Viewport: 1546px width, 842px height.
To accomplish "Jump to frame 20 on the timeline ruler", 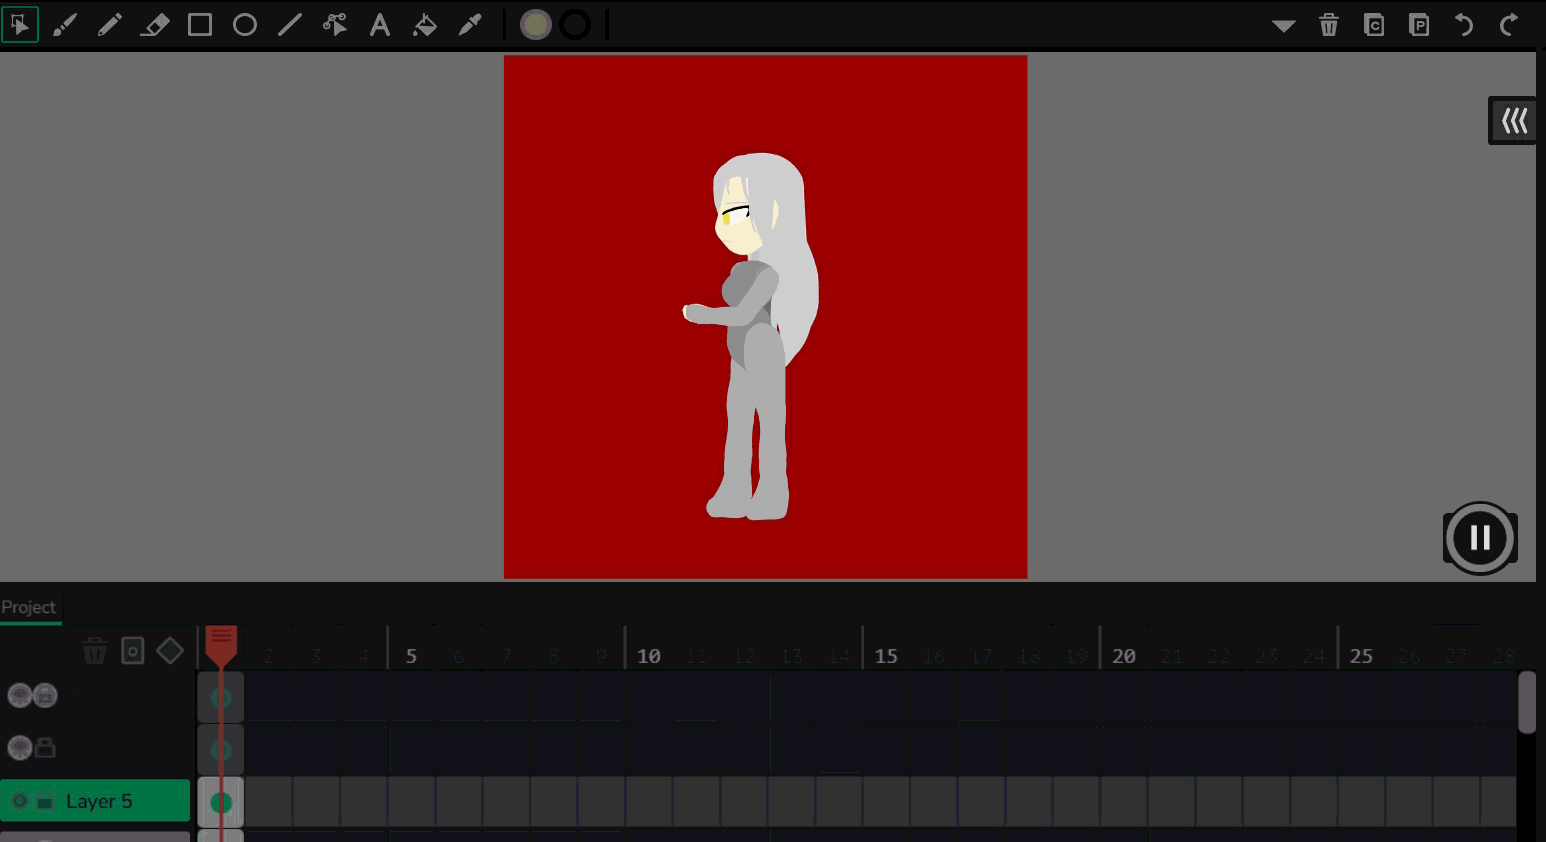I will pyautogui.click(x=1124, y=656).
